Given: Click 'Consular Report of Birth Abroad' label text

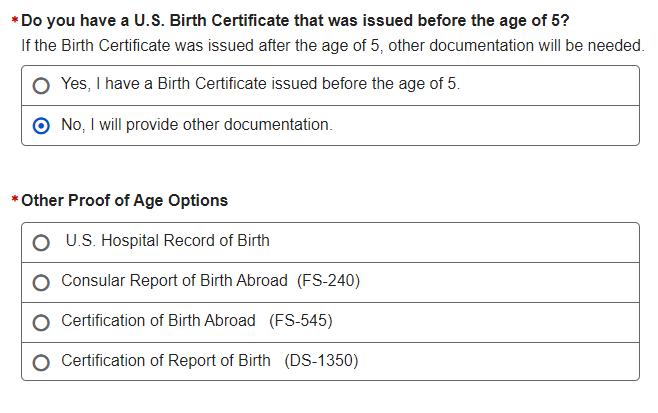Looking at the screenshot, I should (x=174, y=281).
